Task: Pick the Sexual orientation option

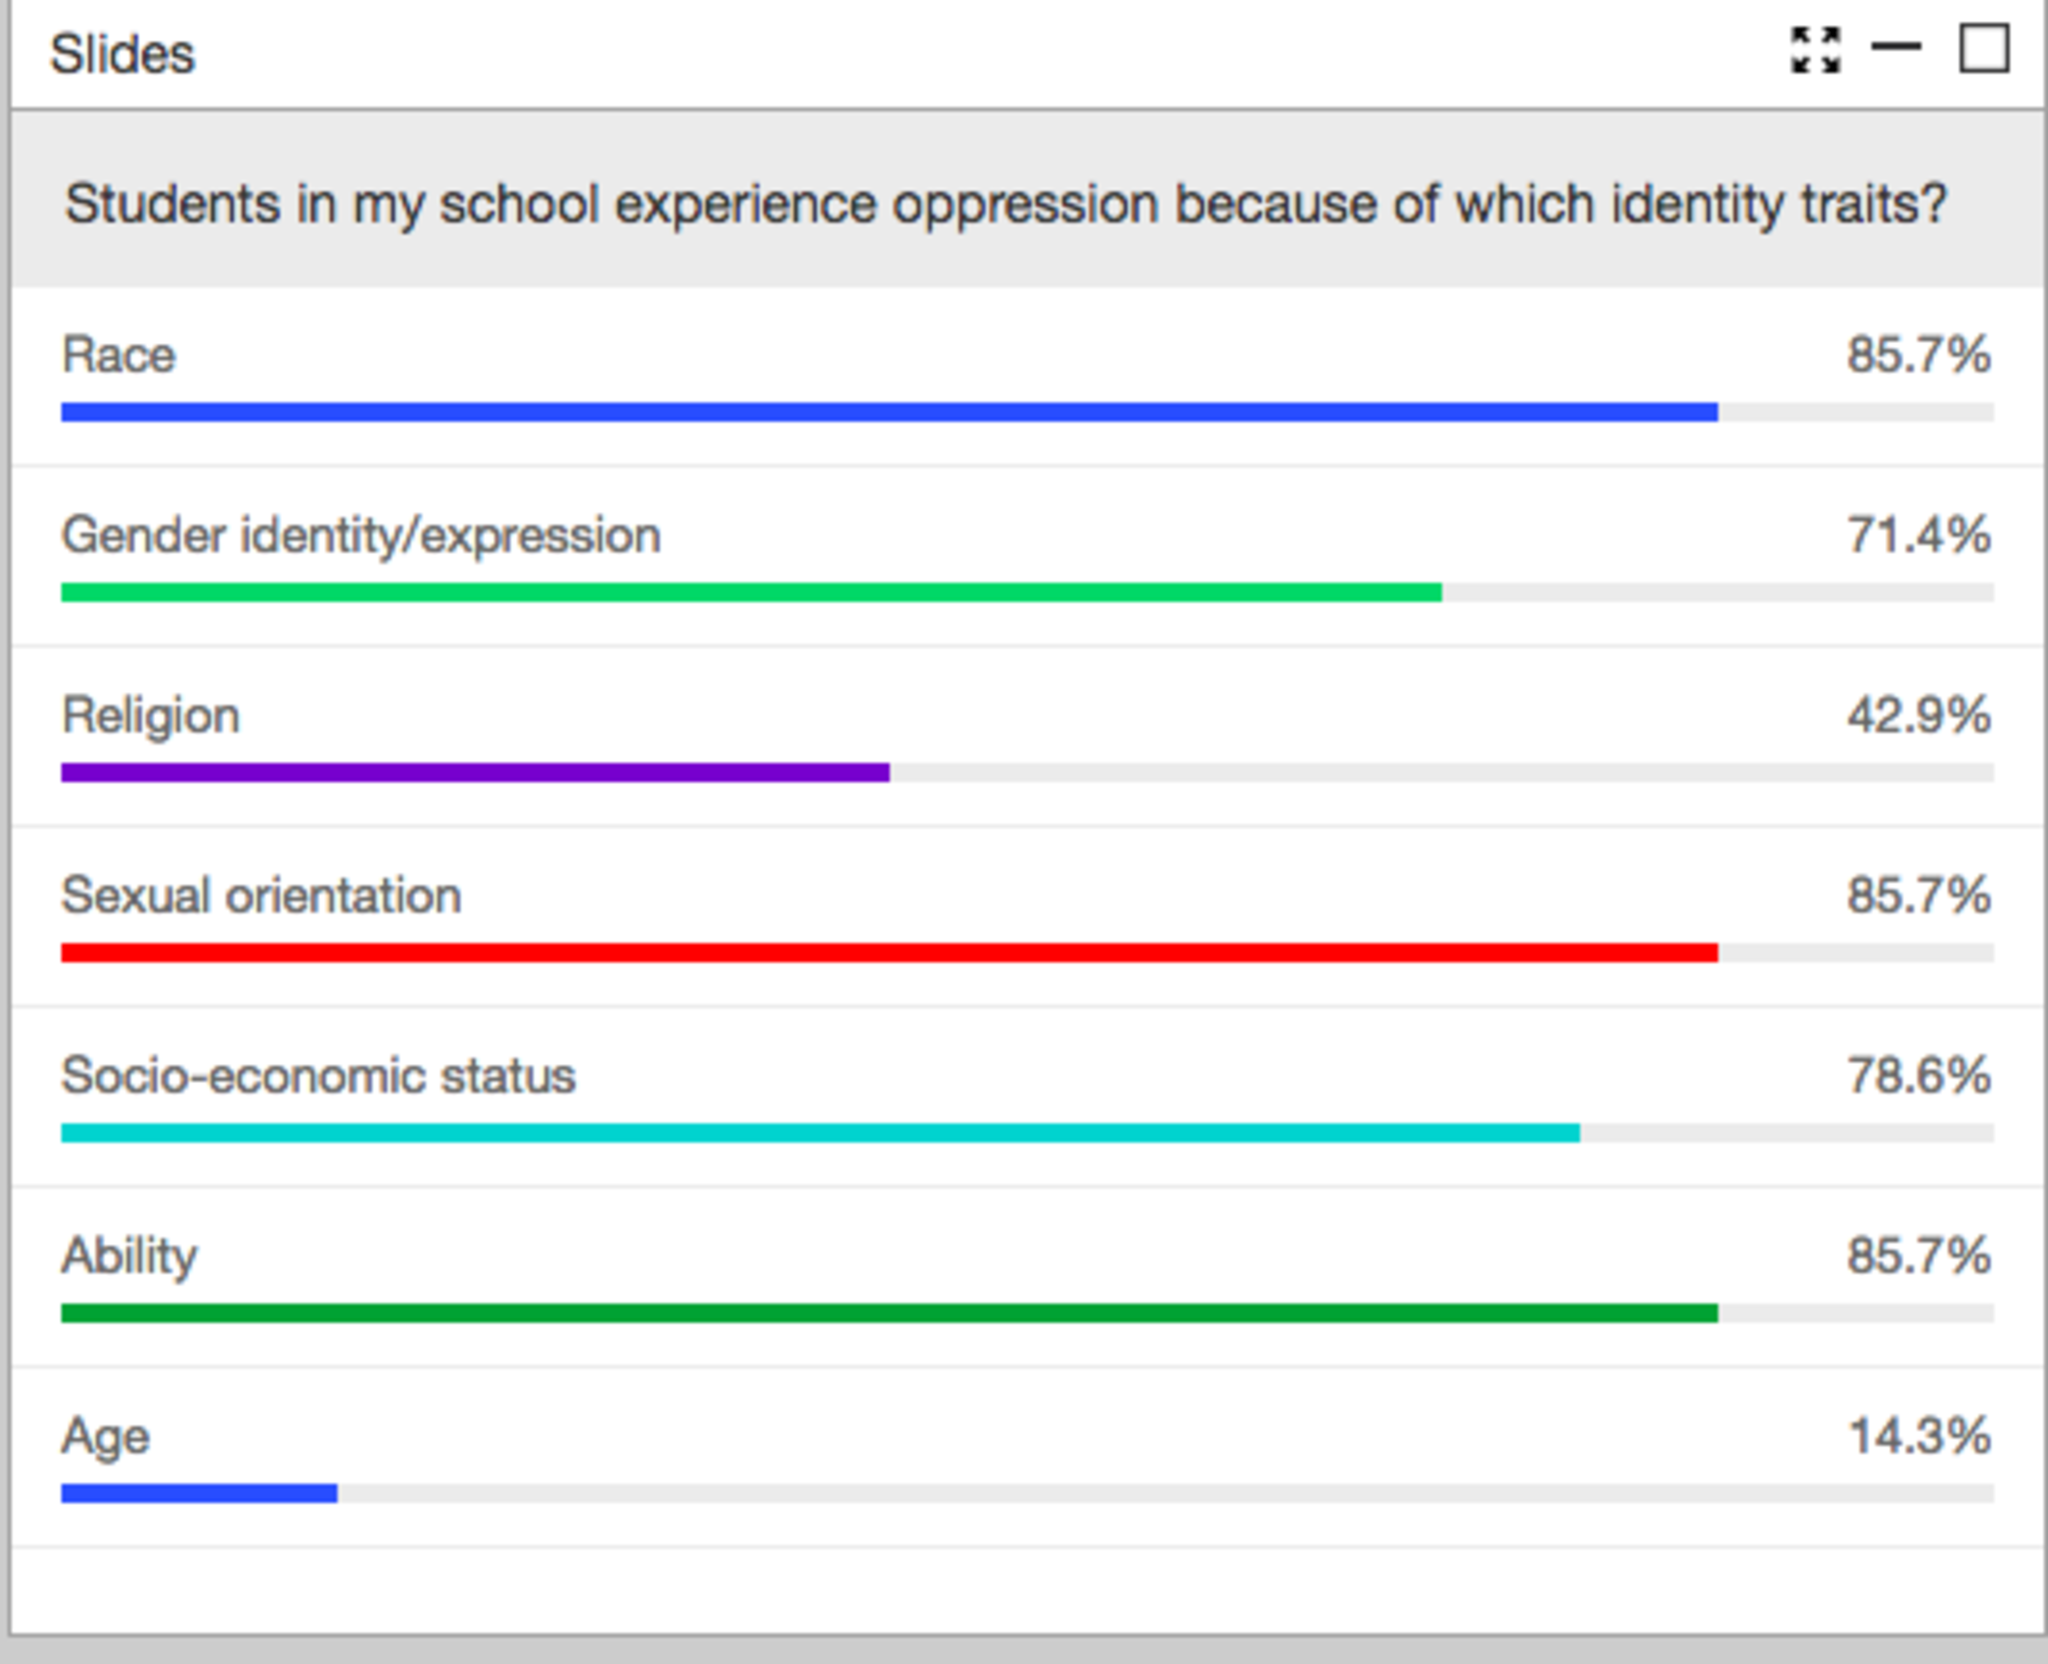Action: tap(261, 895)
